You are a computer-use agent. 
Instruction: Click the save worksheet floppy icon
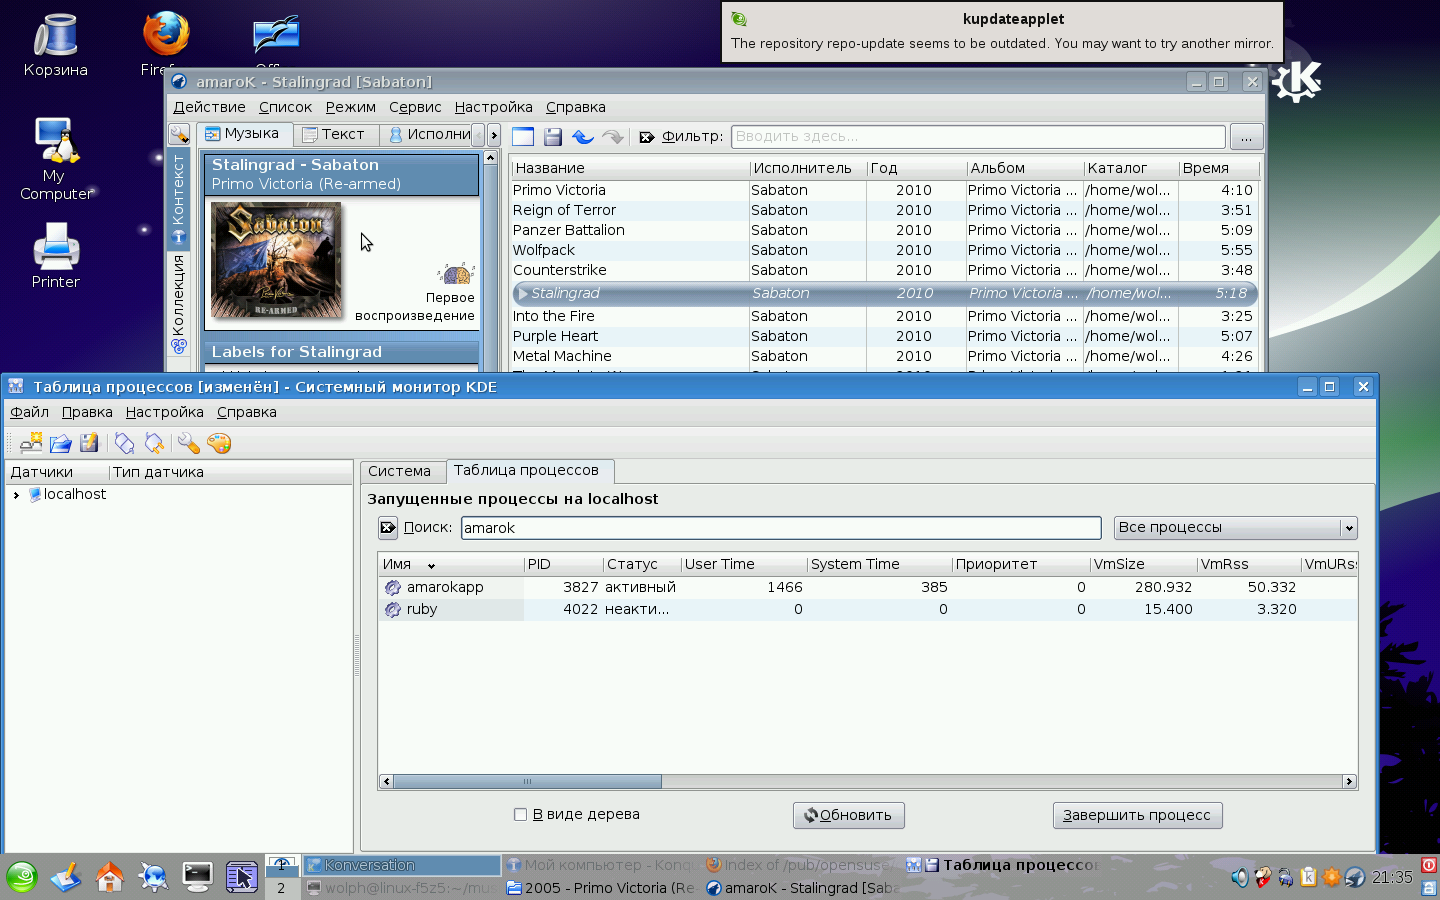tap(89, 443)
